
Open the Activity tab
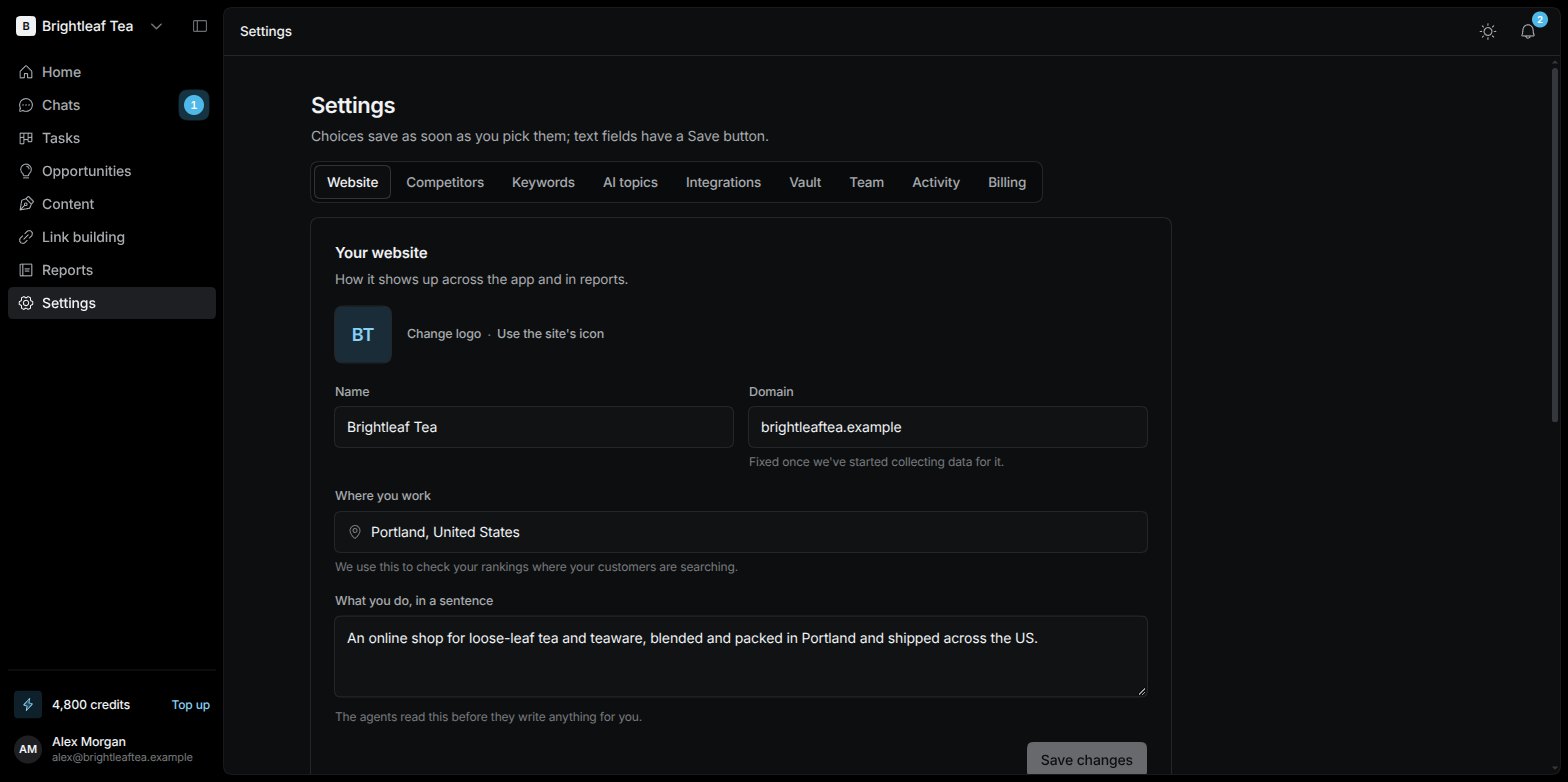pos(936,182)
